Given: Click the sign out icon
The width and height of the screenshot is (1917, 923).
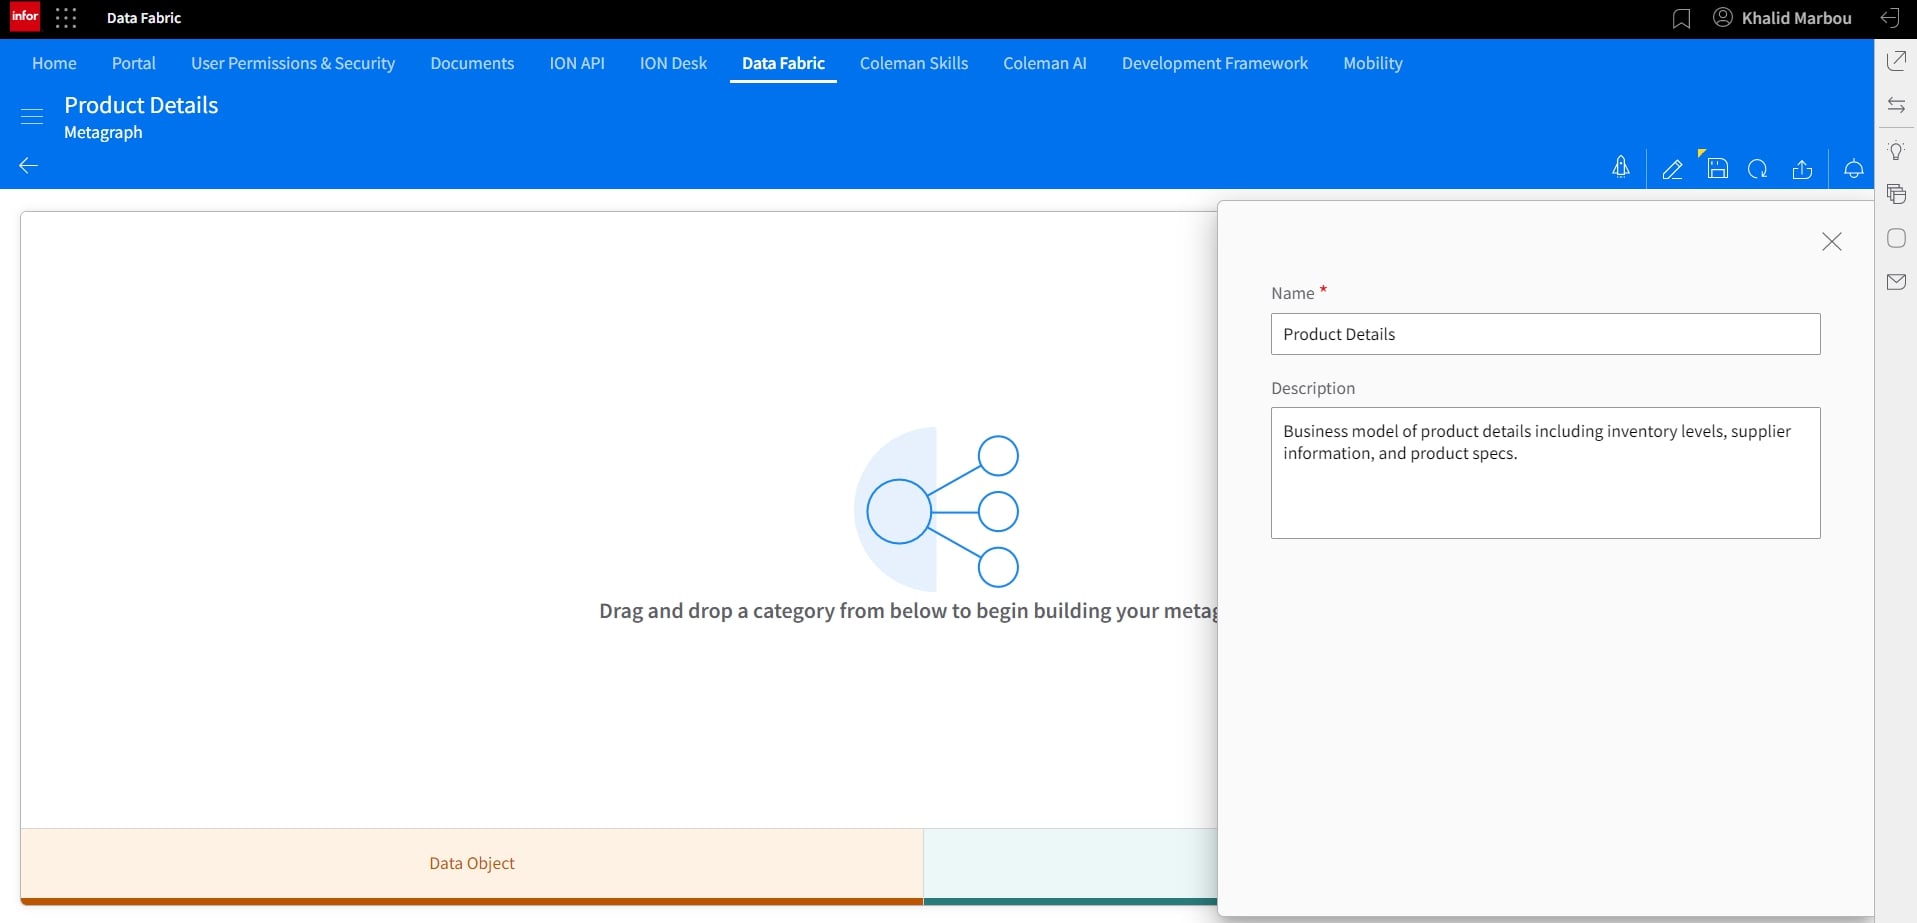Looking at the screenshot, I should coord(1890,18).
